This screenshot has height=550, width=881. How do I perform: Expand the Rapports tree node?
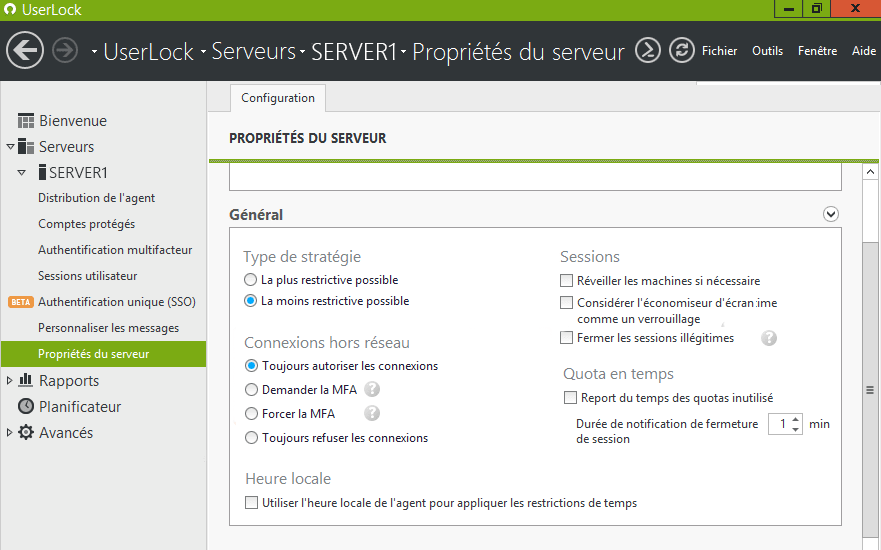[x=10, y=381]
